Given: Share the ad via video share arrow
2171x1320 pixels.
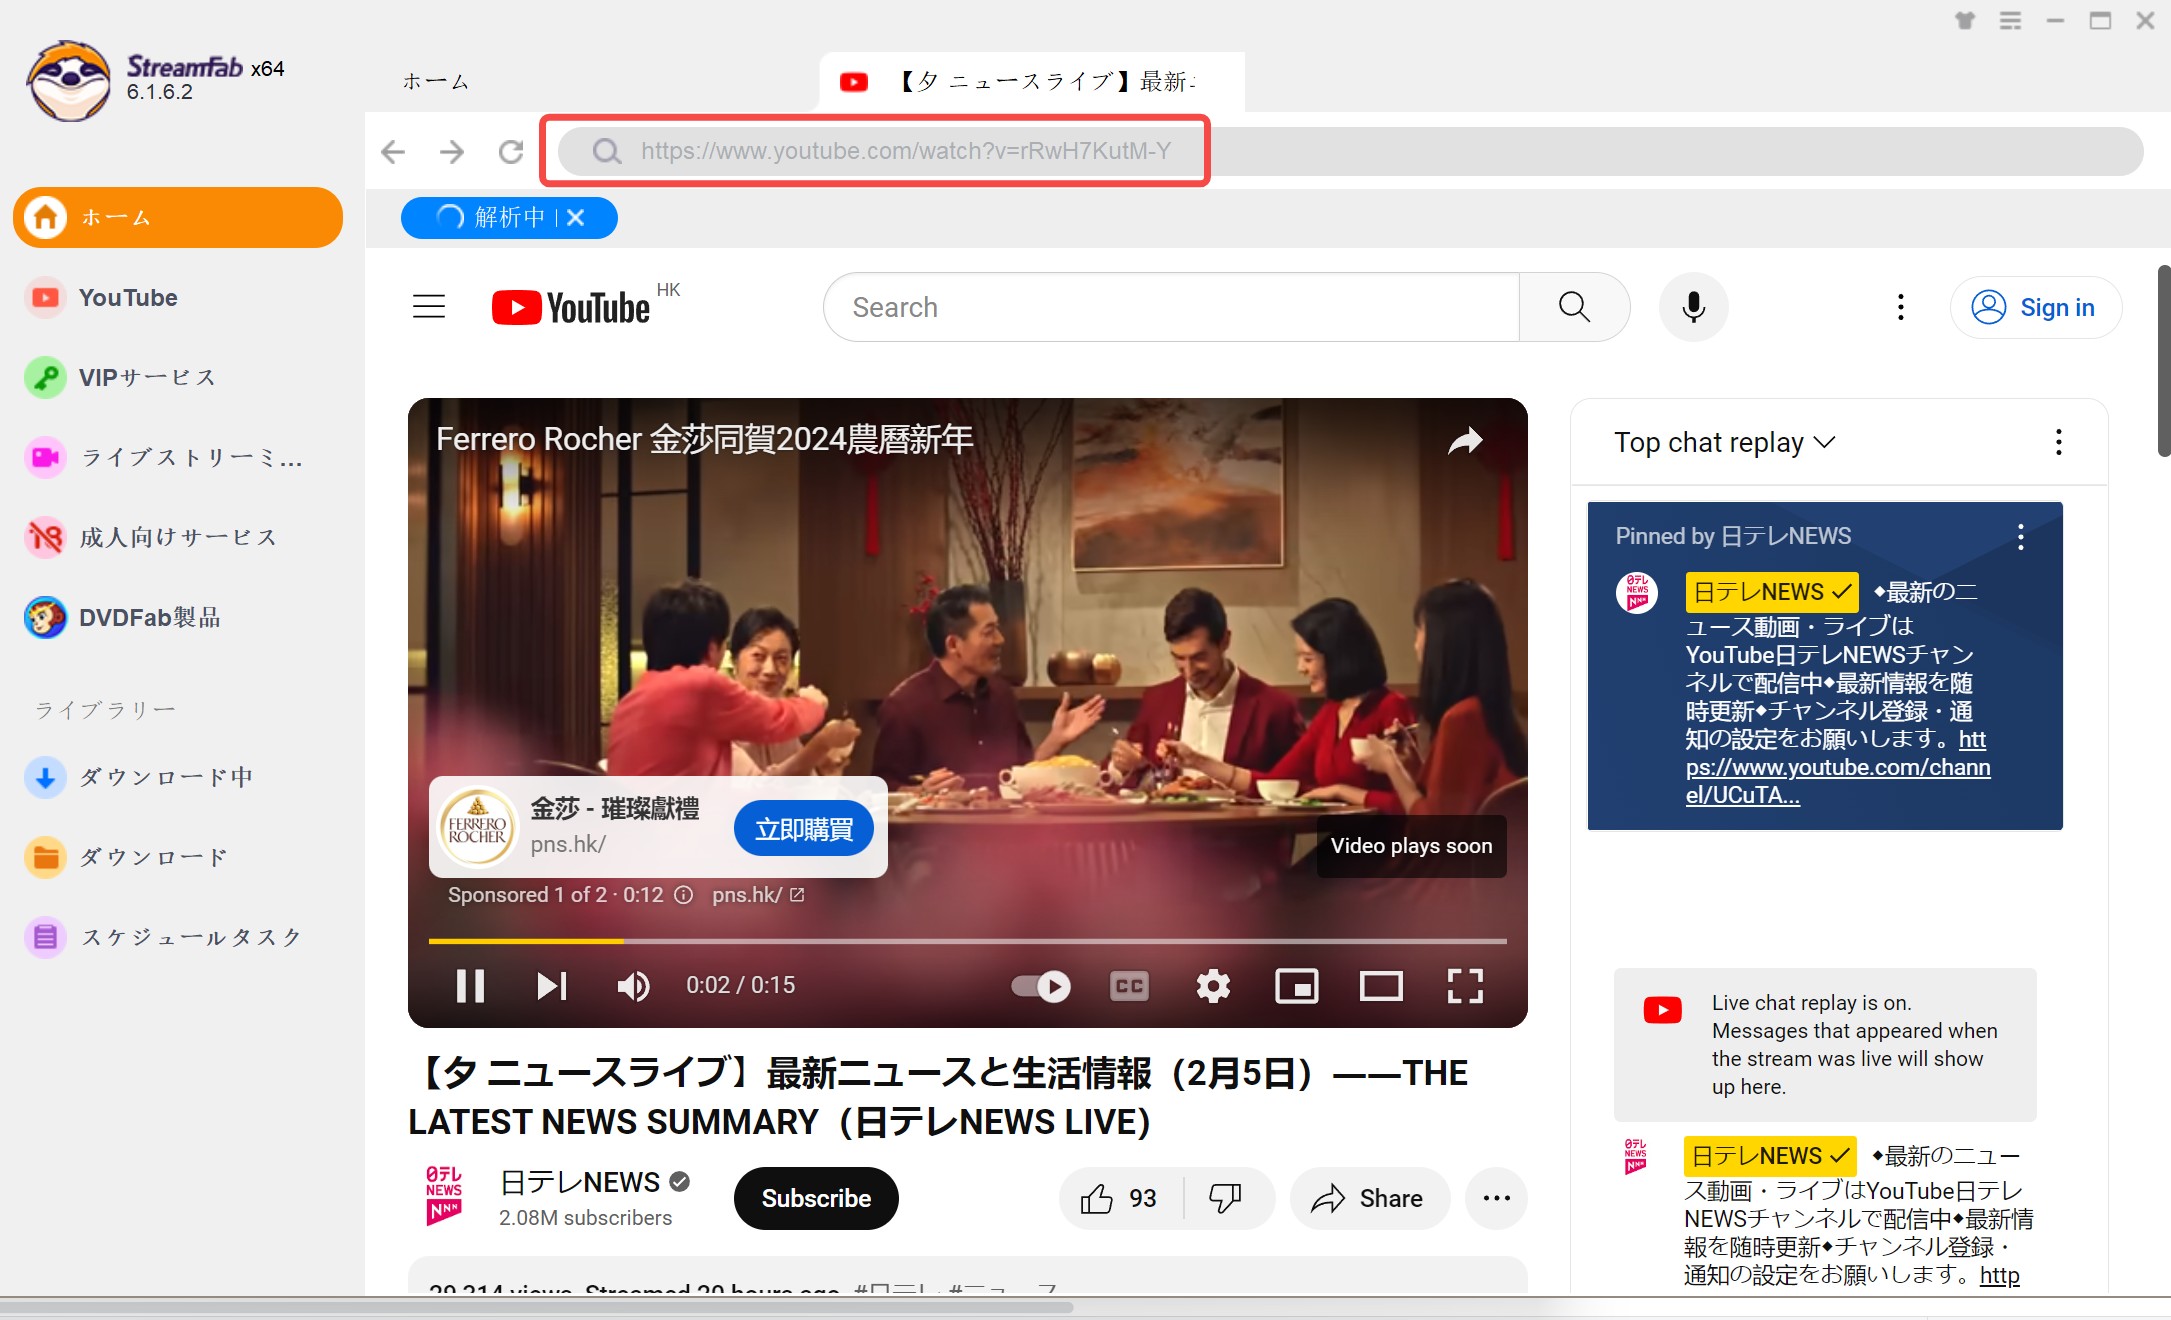Looking at the screenshot, I should 1465,440.
